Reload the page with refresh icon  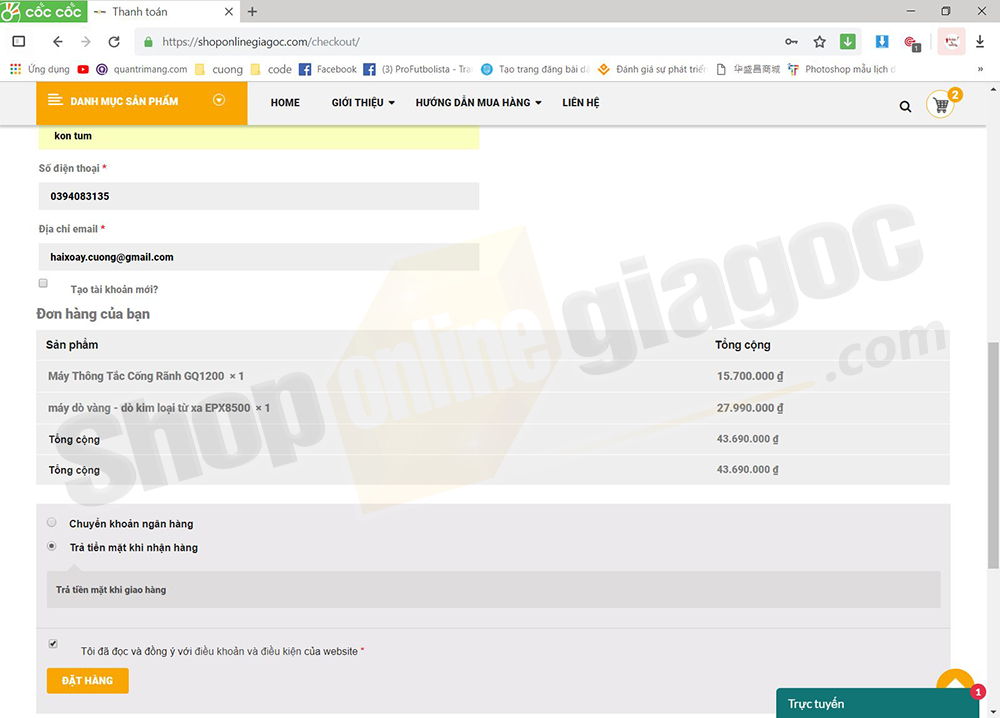114,42
